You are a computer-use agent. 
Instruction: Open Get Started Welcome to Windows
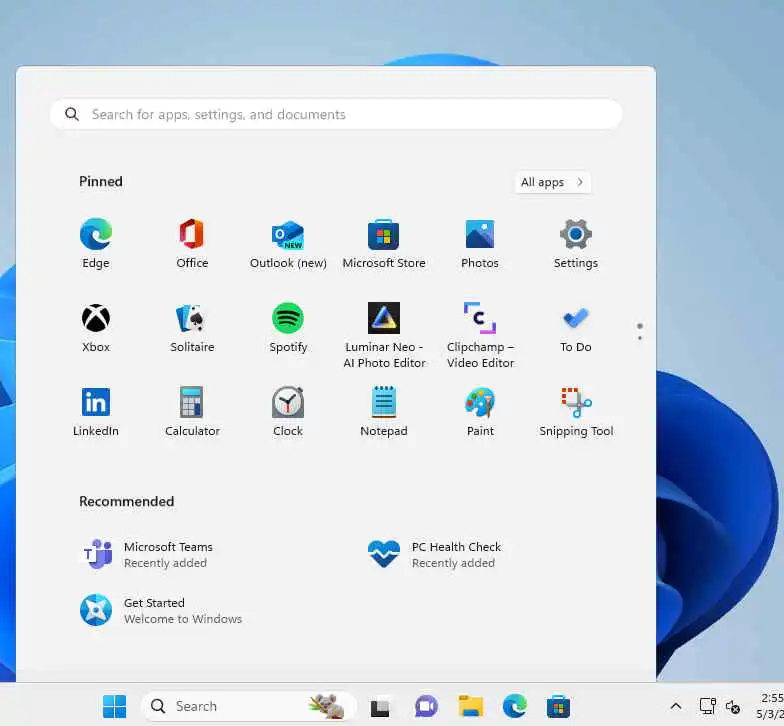point(161,610)
